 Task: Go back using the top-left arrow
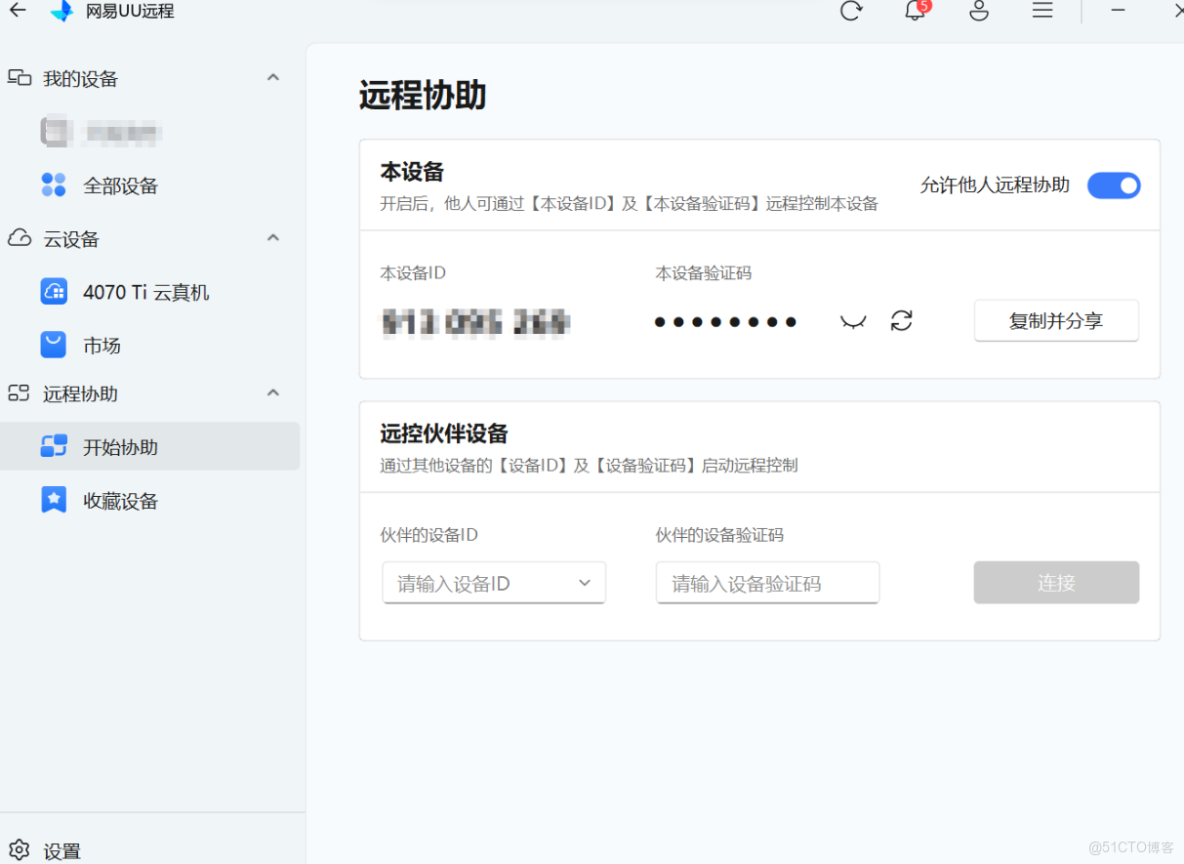[18, 12]
